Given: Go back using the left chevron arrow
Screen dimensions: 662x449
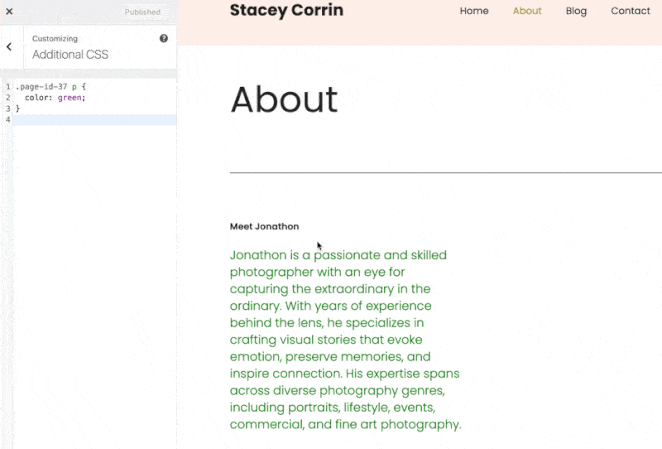Looking at the screenshot, I should [x=9, y=47].
